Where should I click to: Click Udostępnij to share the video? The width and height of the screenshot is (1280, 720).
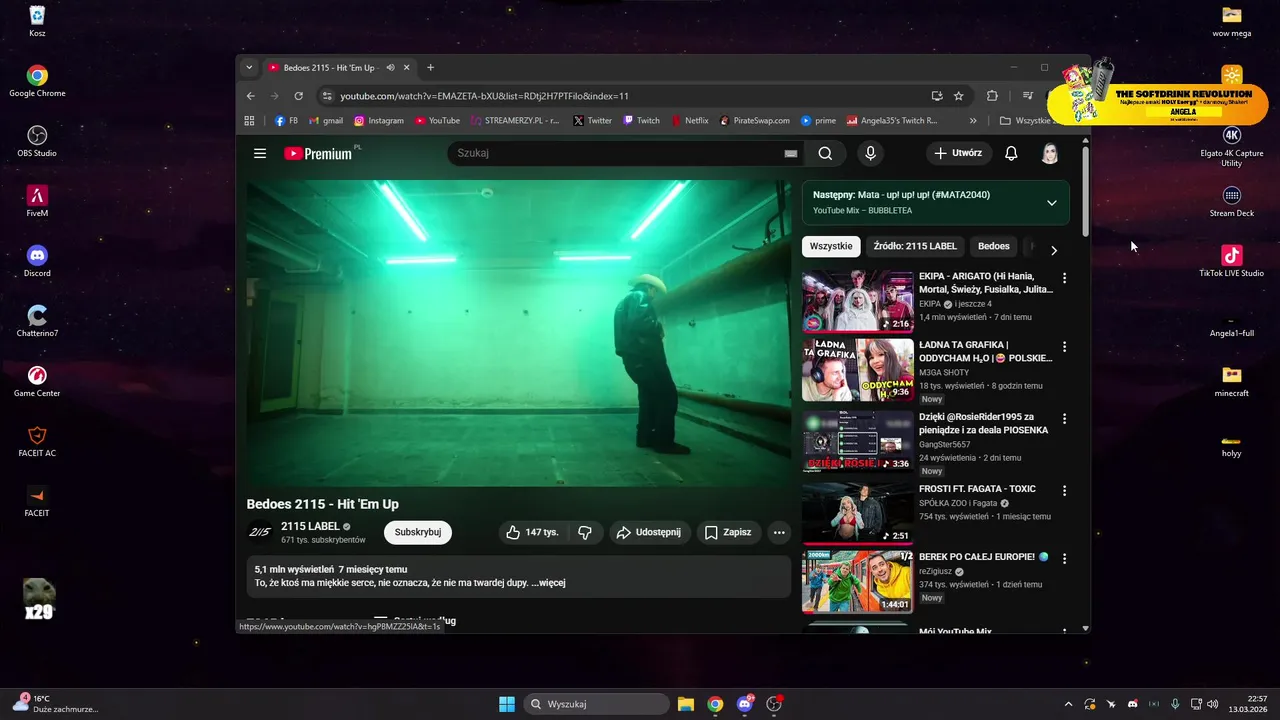click(x=648, y=532)
